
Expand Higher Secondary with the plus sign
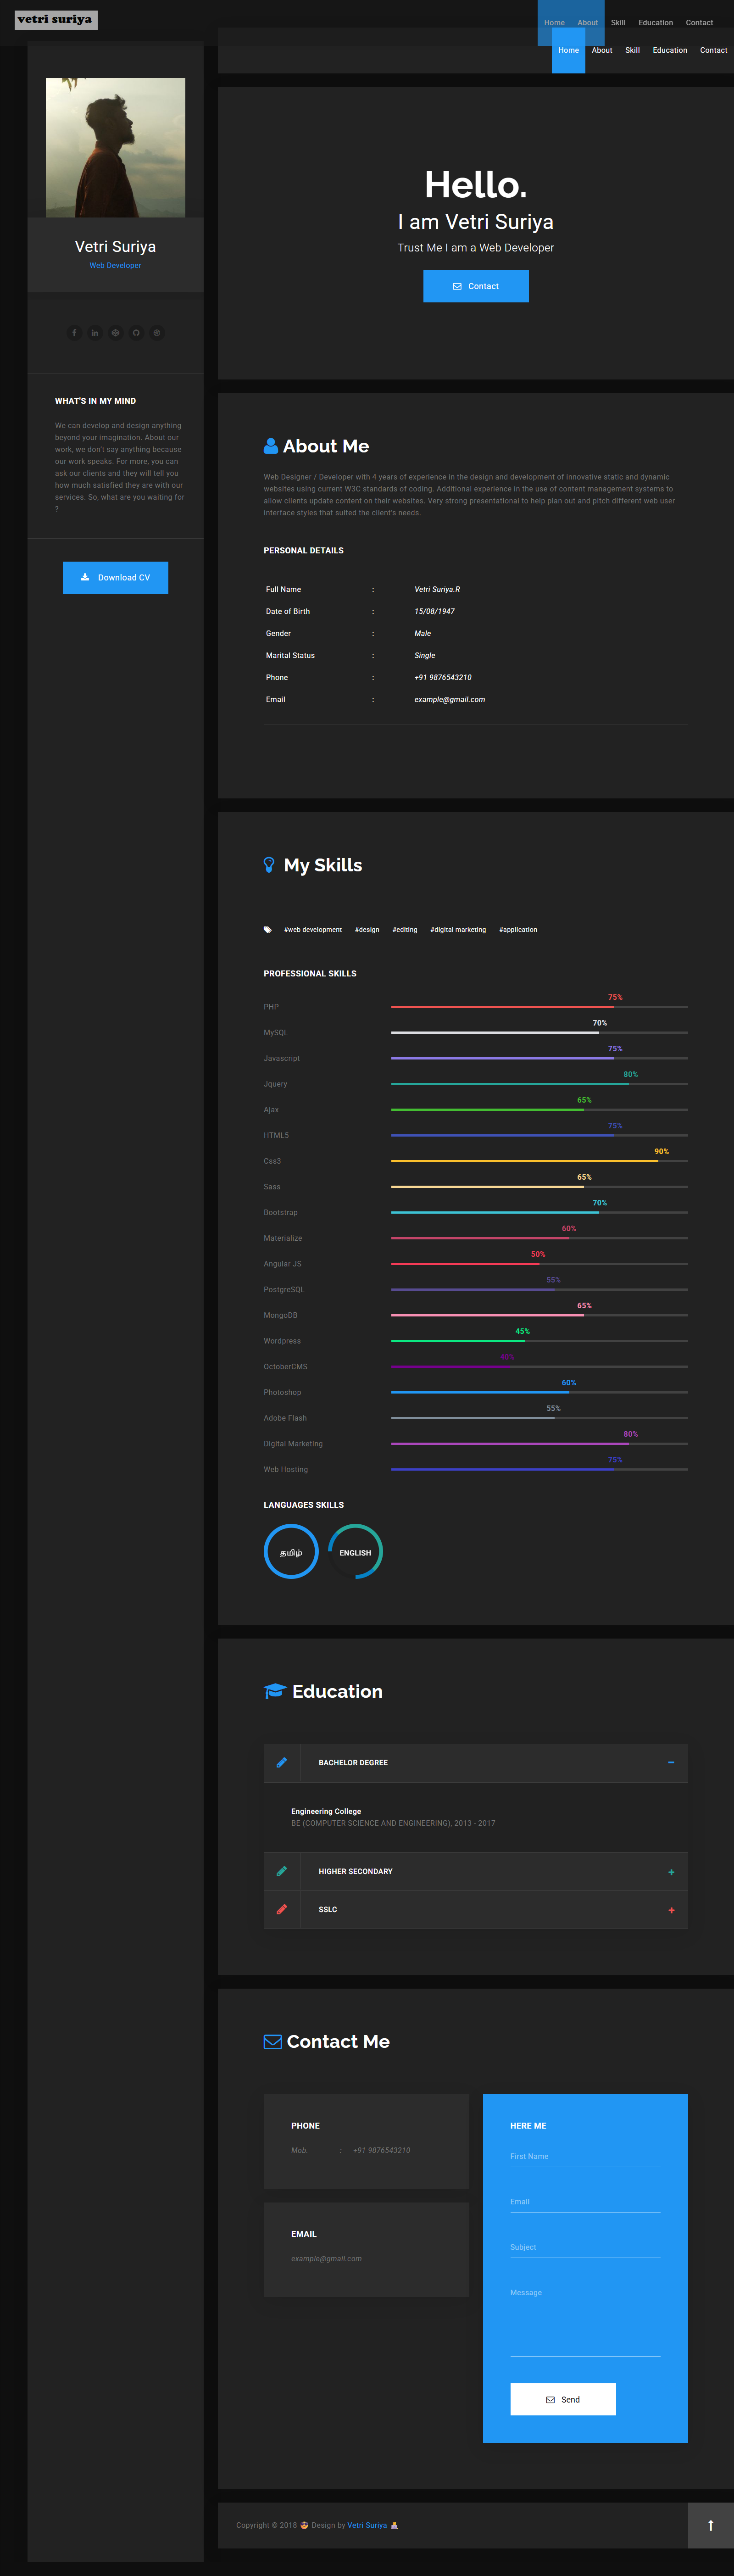coord(671,1872)
